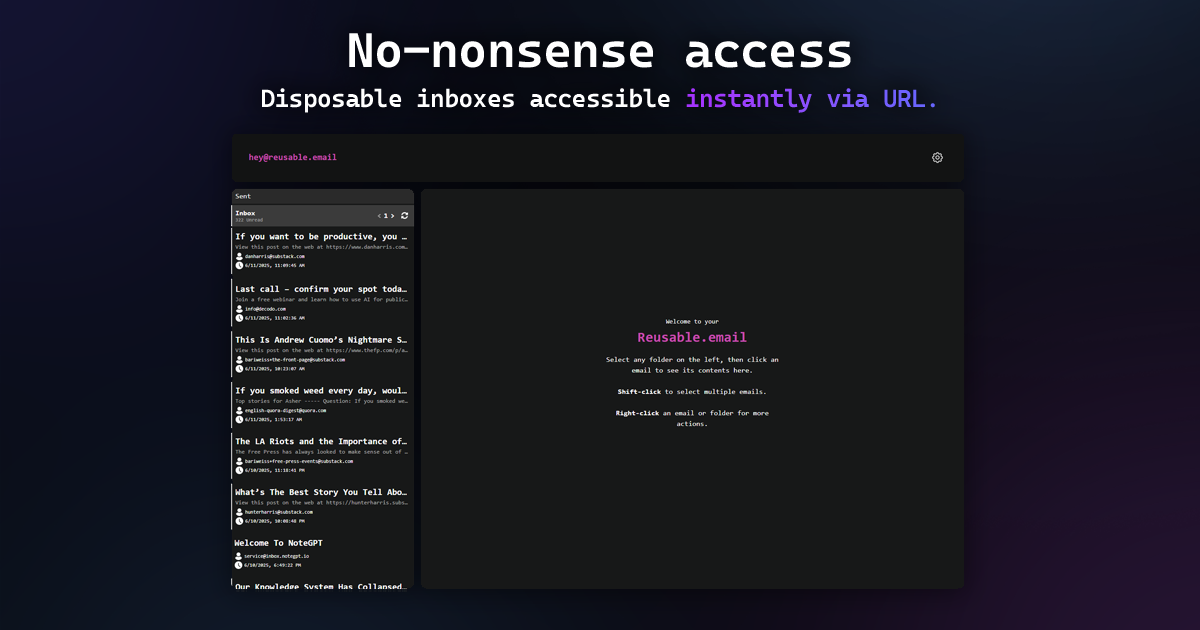The width and height of the screenshot is (1200, 630).
Task: Refresh the inbox with the reload icon
Action: (404, 215)
